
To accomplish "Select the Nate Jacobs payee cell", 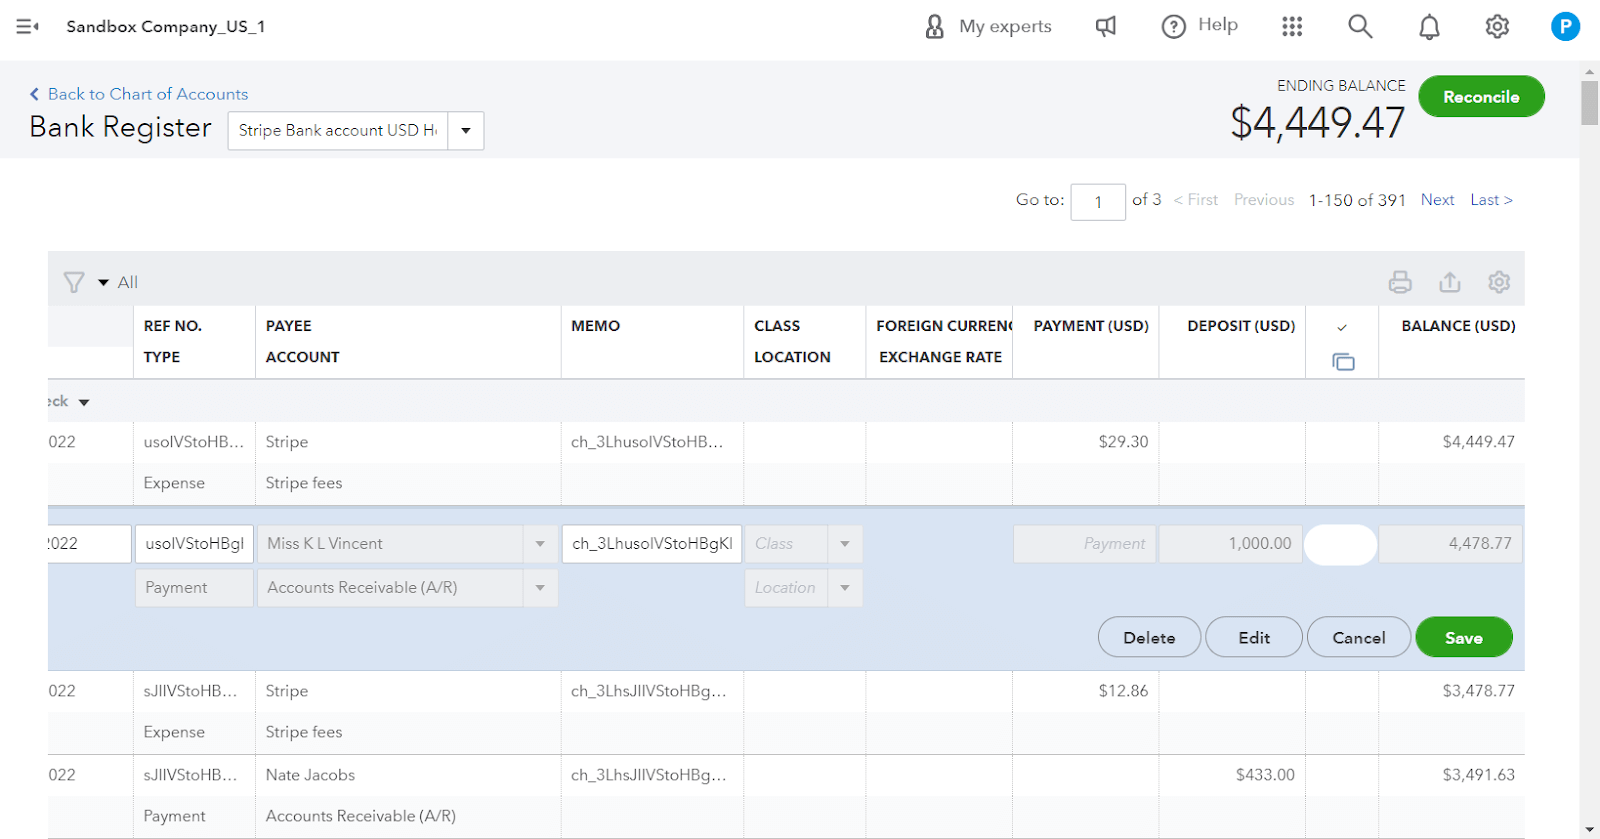I will (x=408, y=775).
